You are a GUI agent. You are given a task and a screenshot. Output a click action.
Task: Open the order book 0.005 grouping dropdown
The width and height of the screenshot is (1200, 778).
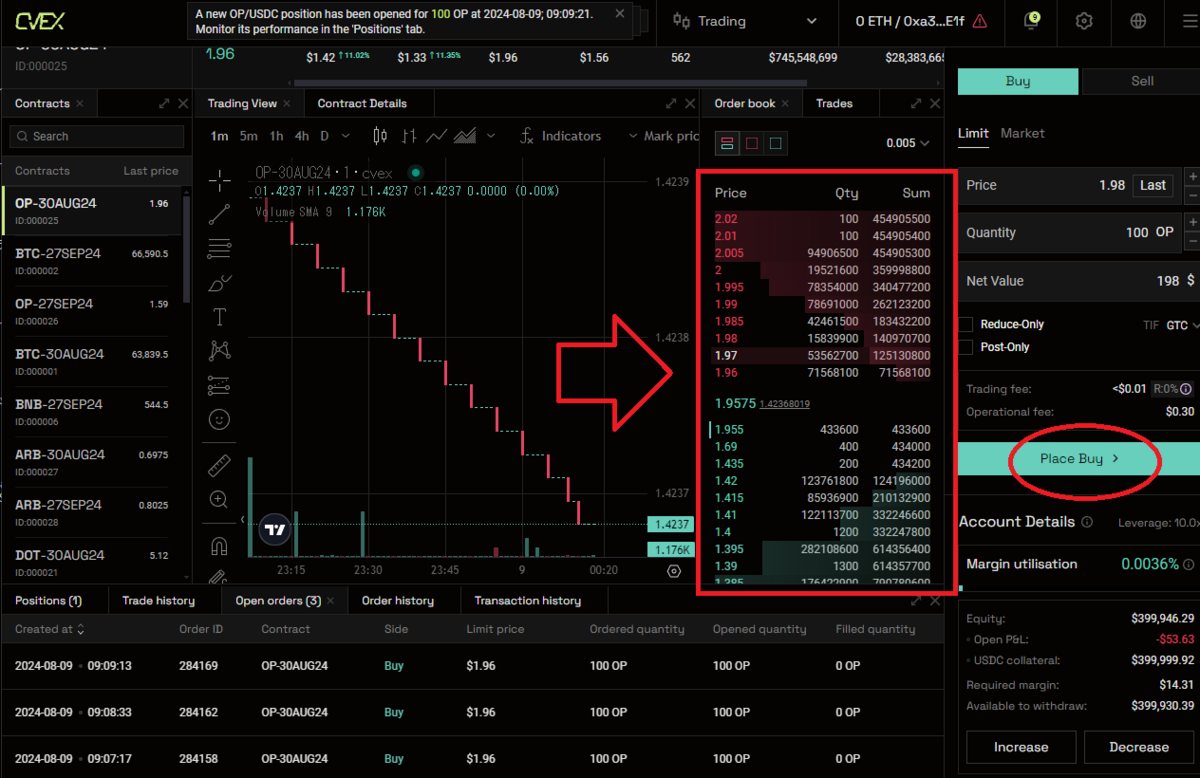[x=908, y=143]
